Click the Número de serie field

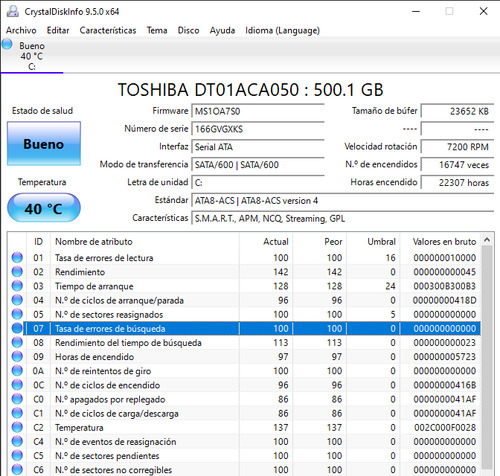pos(258,129)
